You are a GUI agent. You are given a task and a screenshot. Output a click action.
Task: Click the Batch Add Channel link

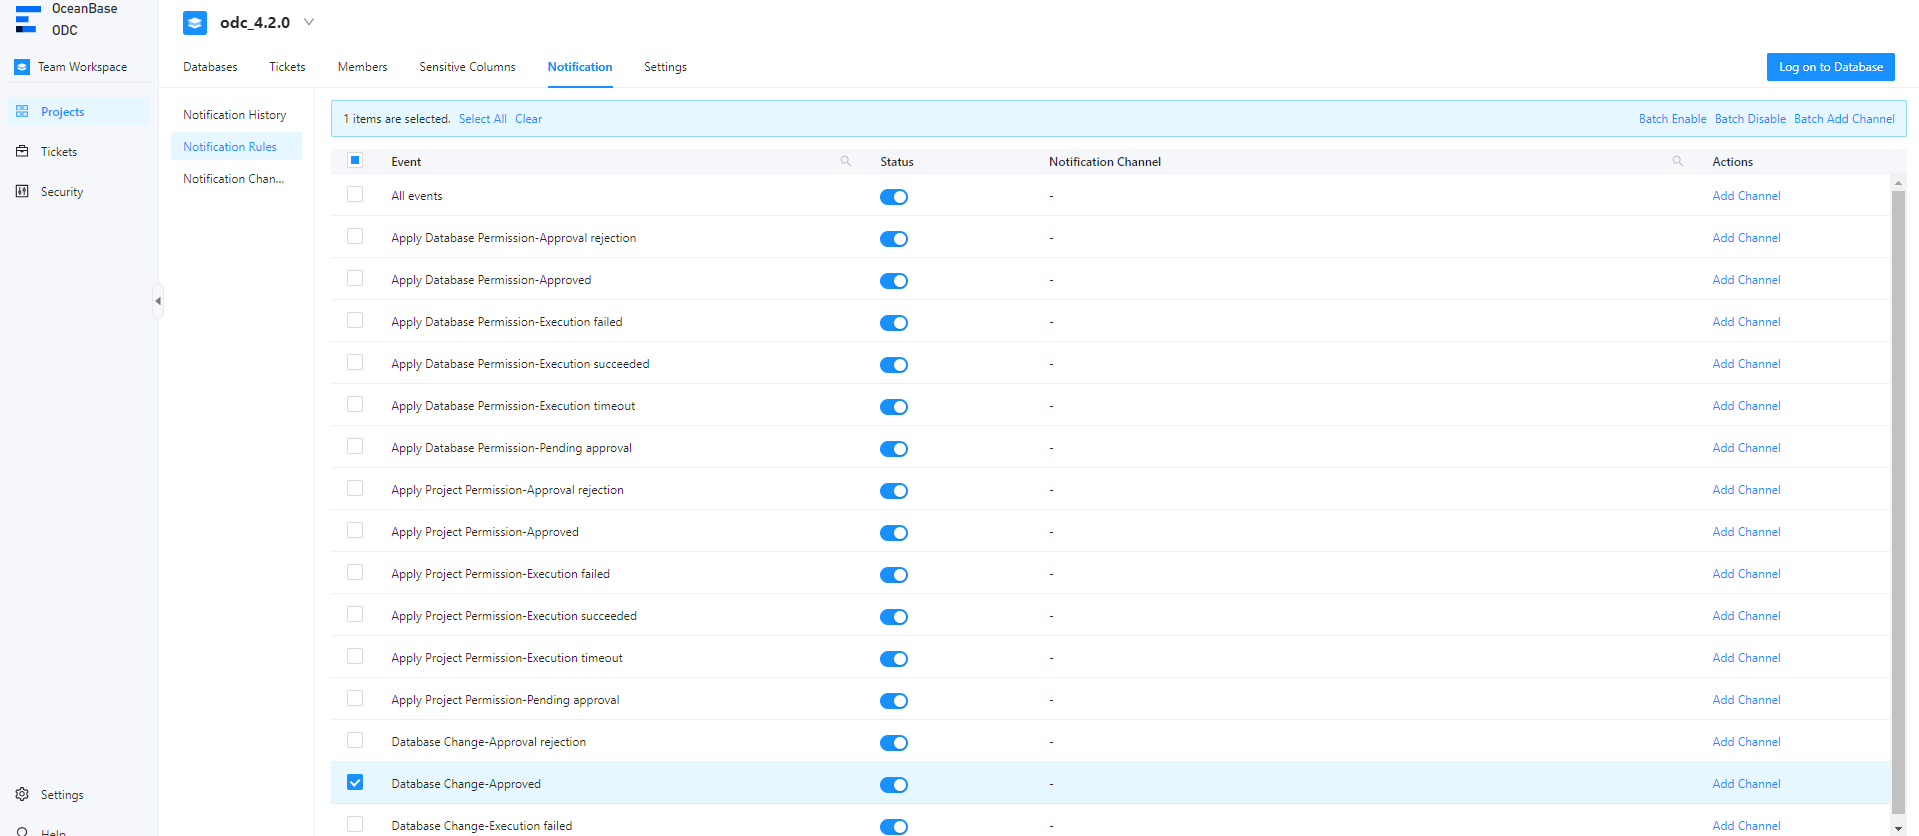[x=1843, y=119]
